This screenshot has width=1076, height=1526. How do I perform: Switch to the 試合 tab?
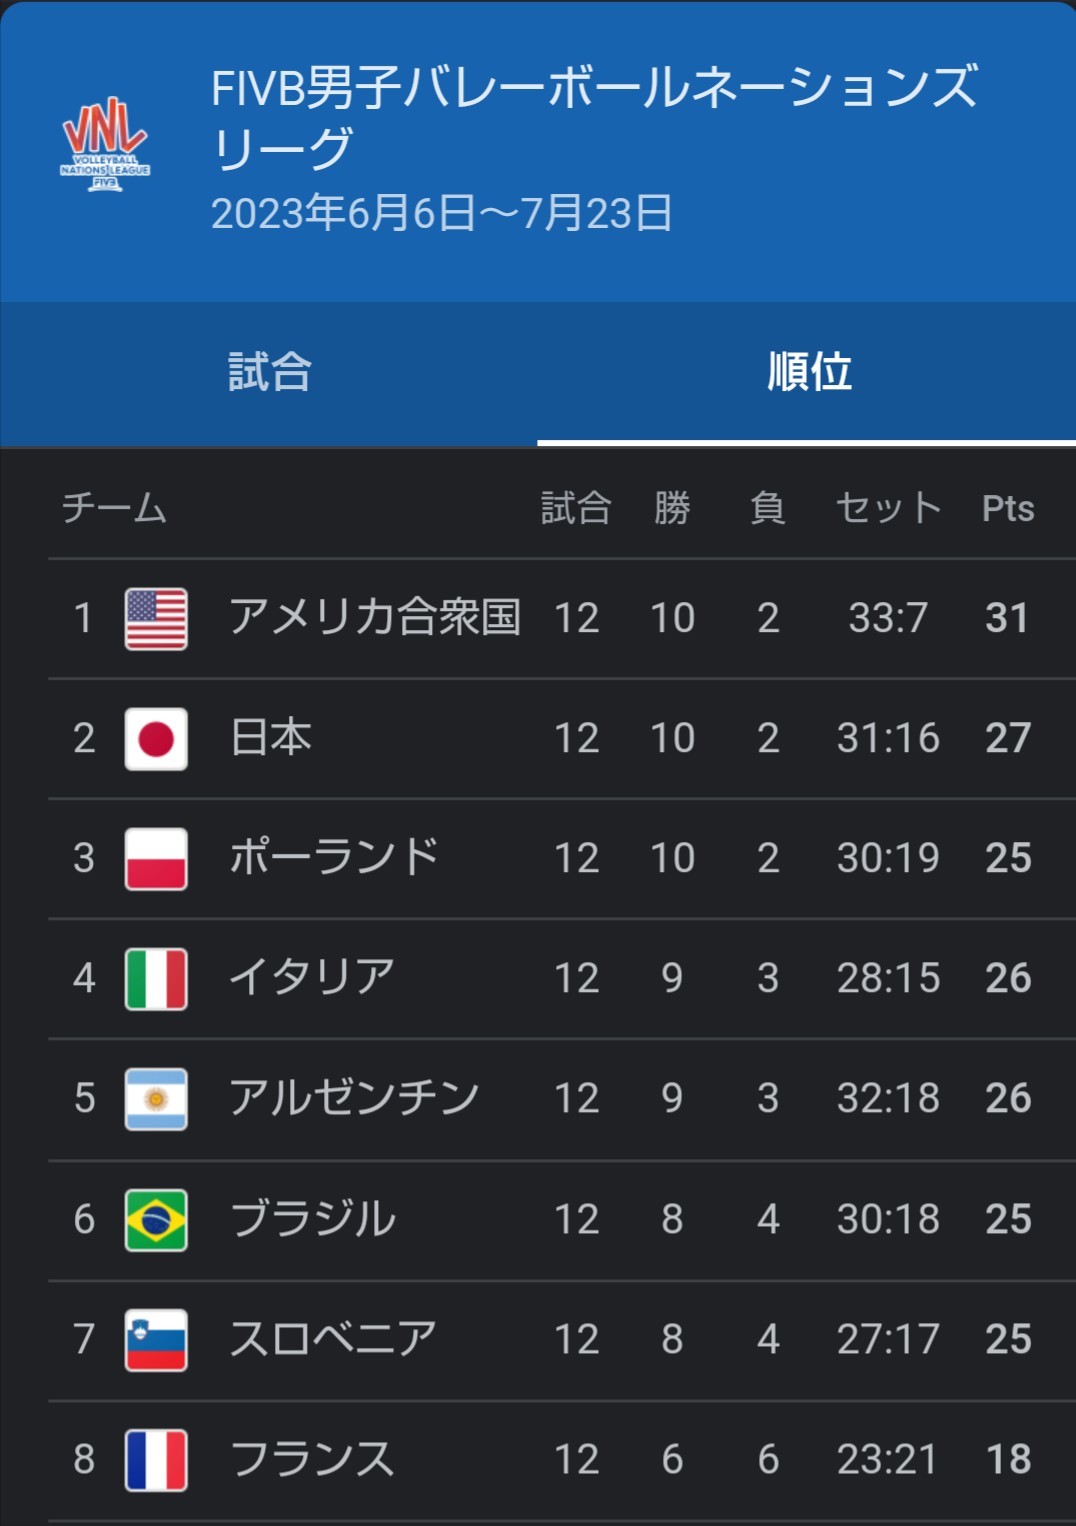[269, 372]
